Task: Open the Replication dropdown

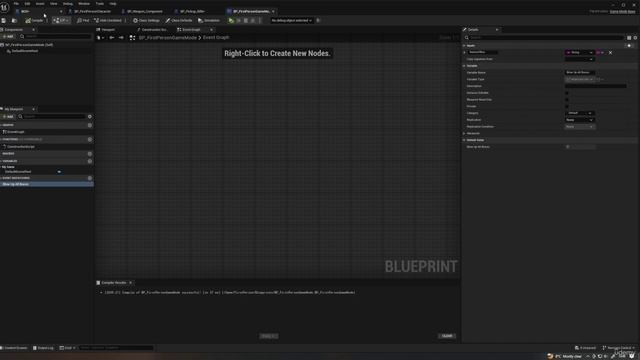Action: coord(579,120)
